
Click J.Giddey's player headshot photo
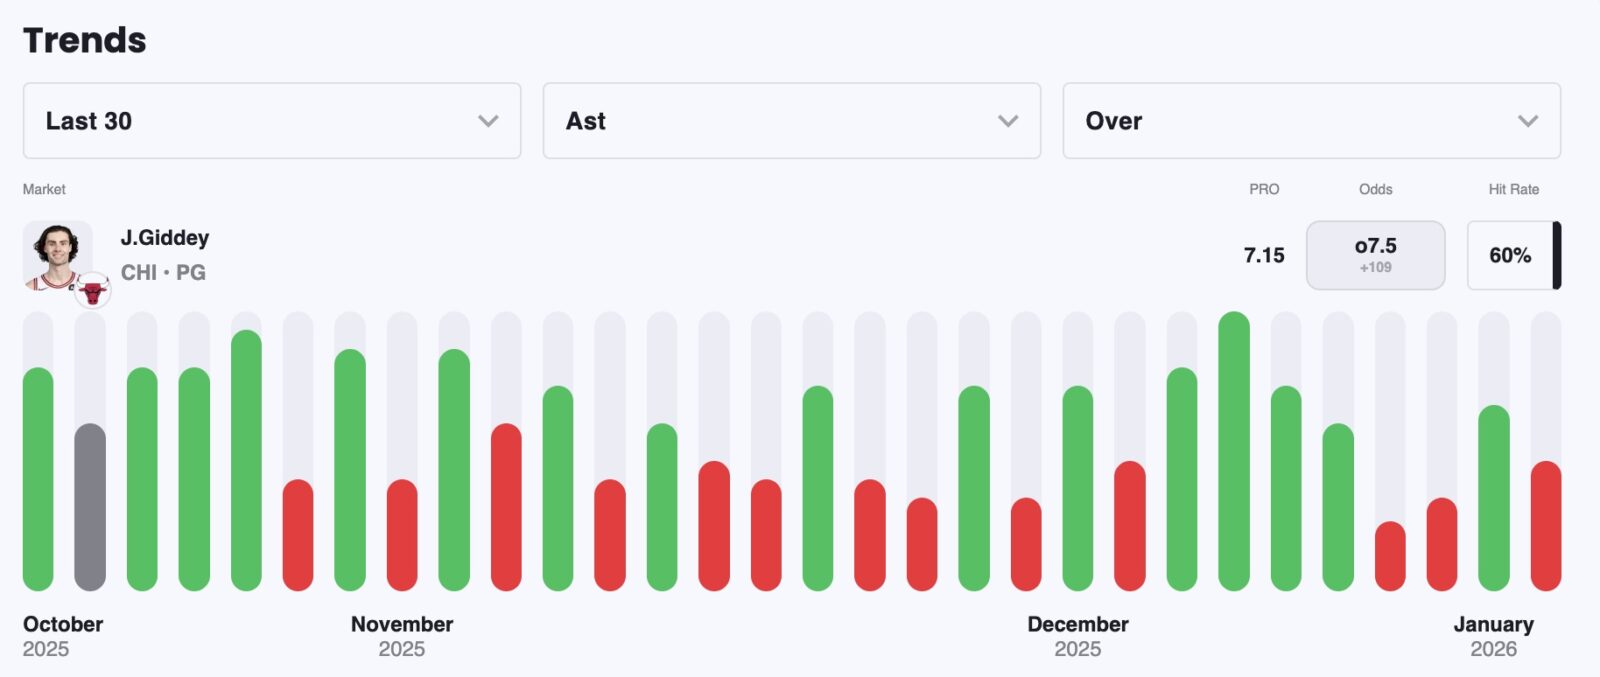click(56, 253)
